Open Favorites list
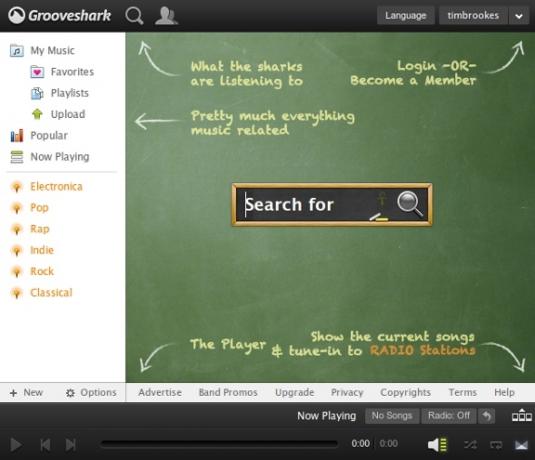The height and width of the screenshot is (460, 535). pyautogui.click(x=72, y=72)
